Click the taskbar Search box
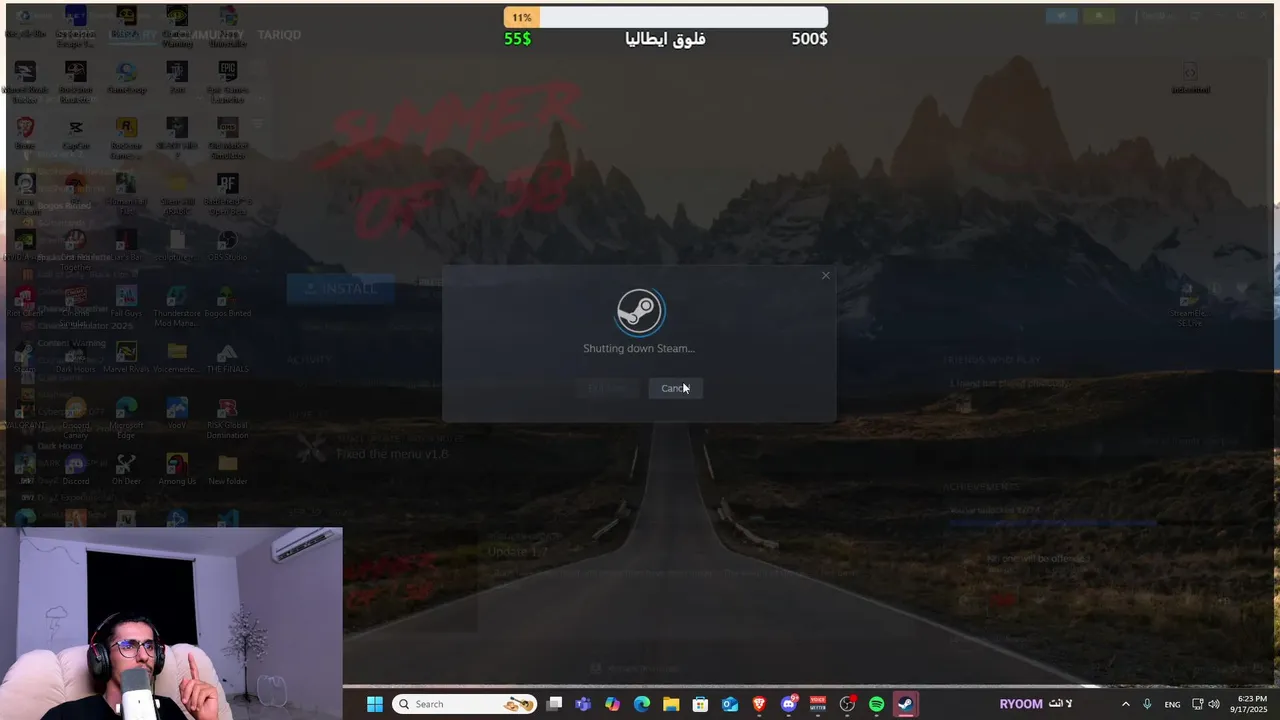 464,704
